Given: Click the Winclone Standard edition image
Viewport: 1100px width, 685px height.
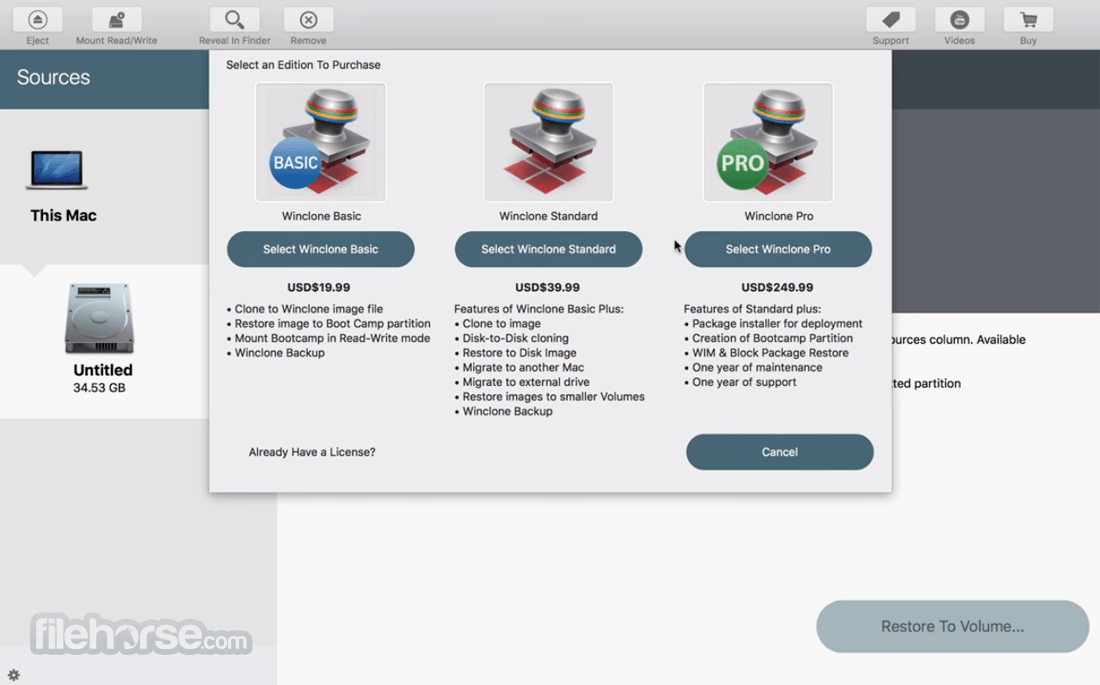Looking at the screenshot, I should coord(548,142).
